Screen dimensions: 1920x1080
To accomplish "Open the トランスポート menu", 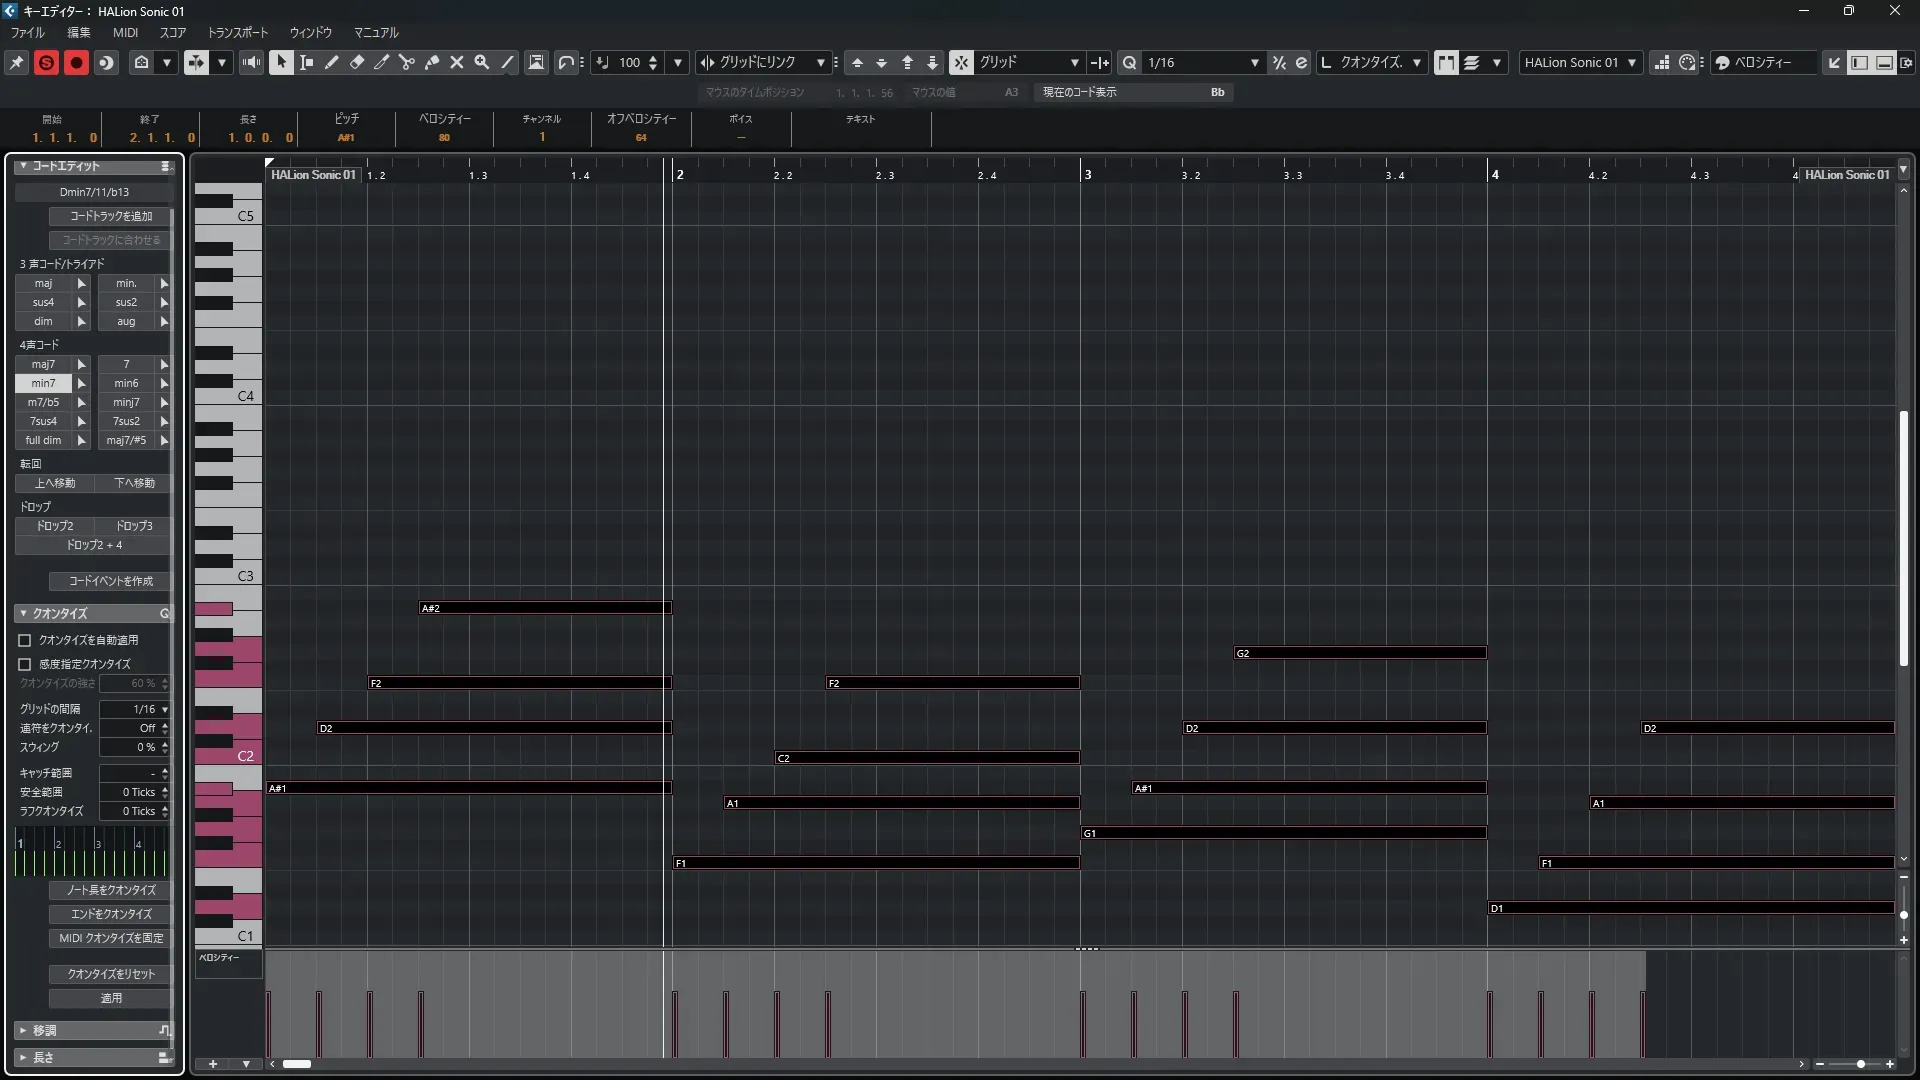I will coord(237,32).
